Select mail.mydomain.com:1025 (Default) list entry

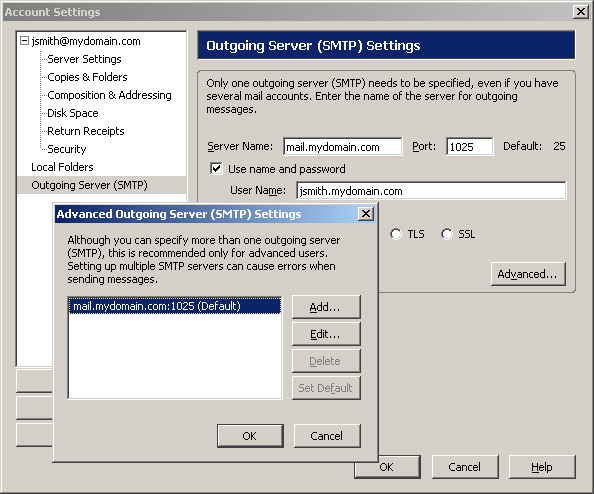point(175,306)
